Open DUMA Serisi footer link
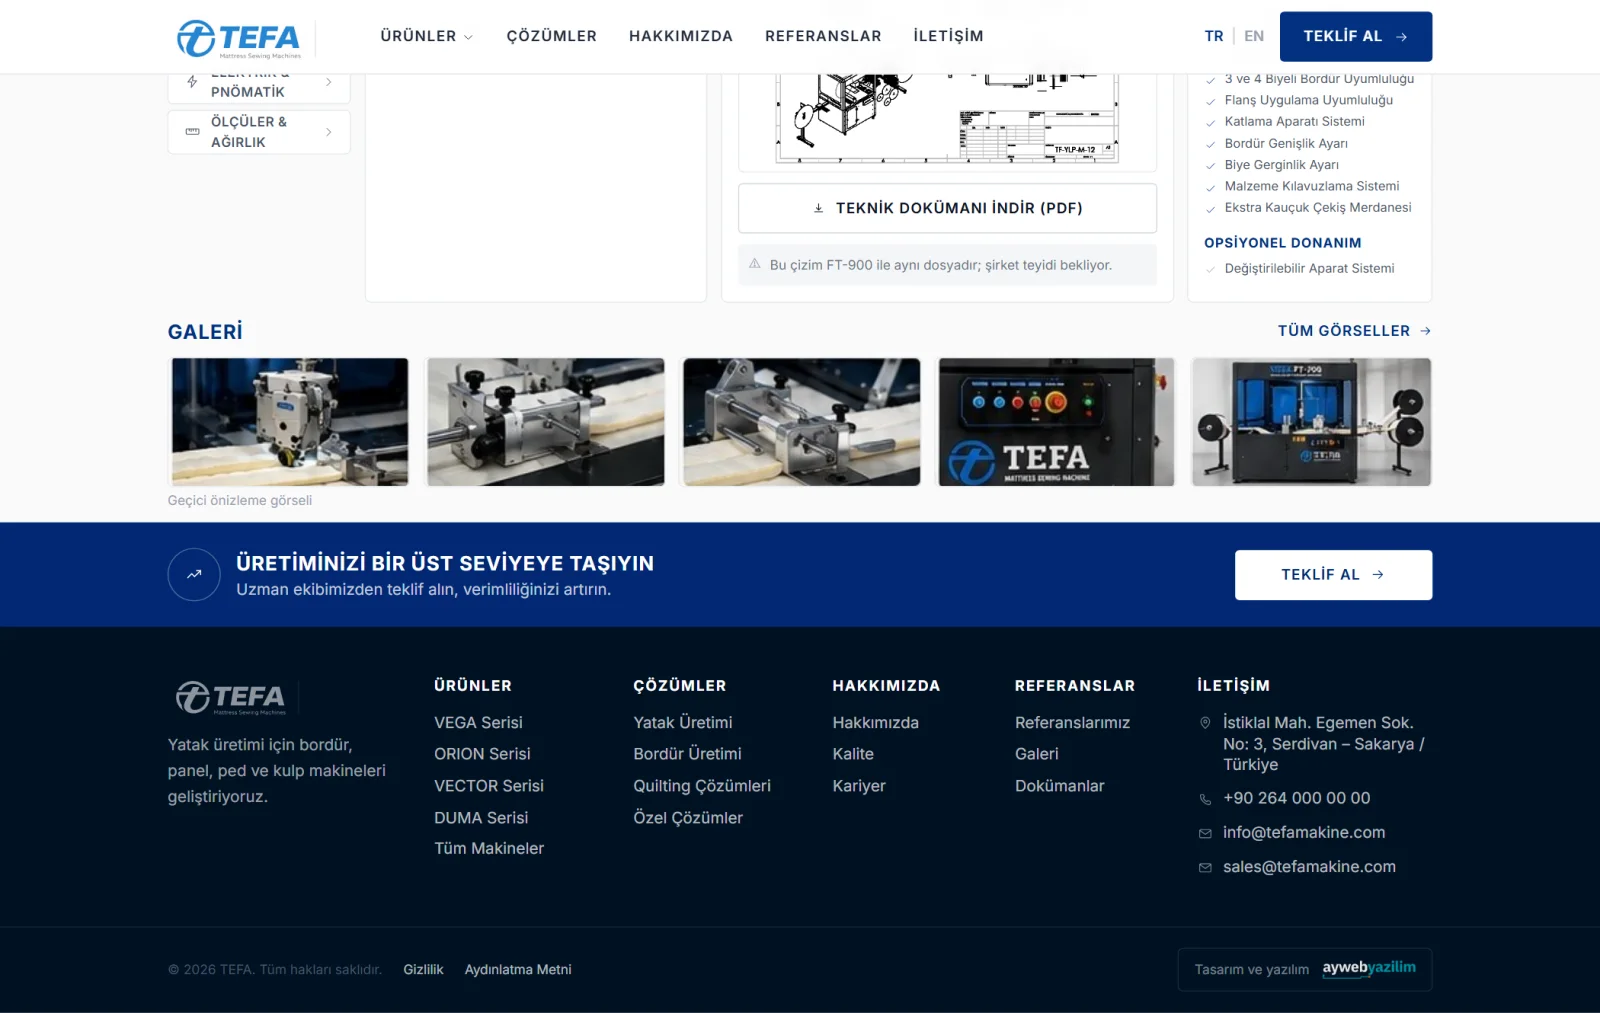 pos(481,818)
